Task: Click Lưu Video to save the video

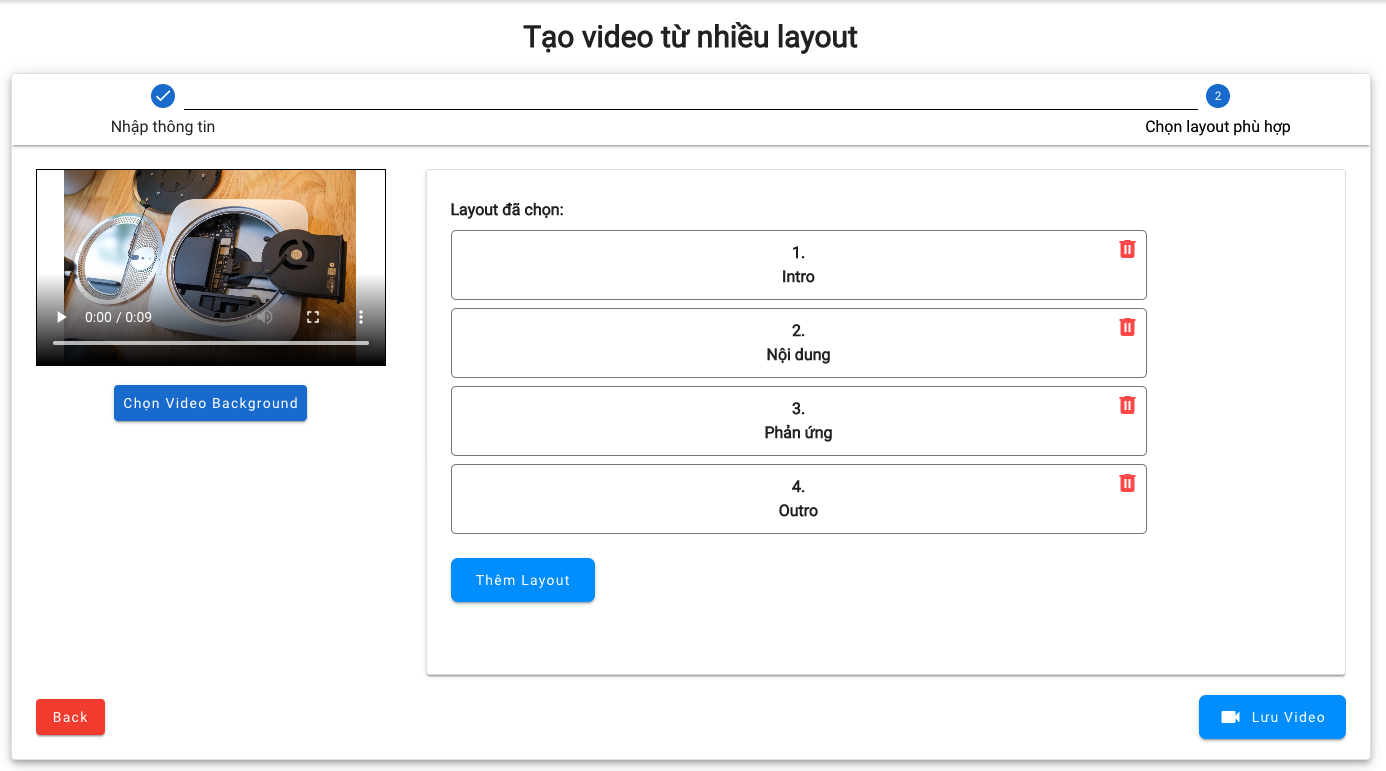Action: pyautogui.click(x=1272, y=717)
